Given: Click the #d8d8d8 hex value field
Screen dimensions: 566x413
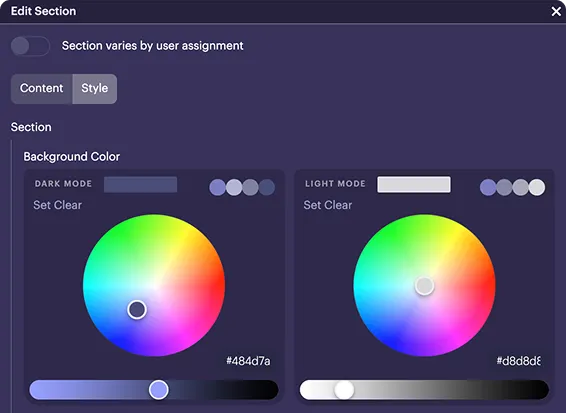Looking at the screenshot, I should point(518,361).
